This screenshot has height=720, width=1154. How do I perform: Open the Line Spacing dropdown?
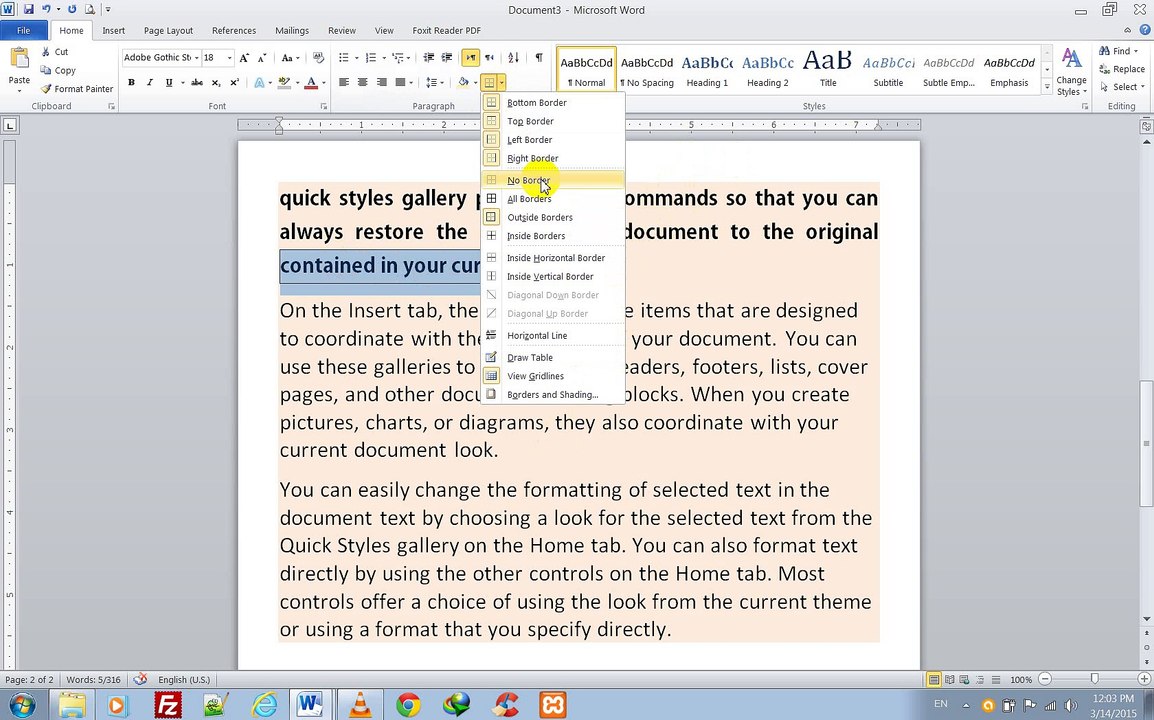coord(434,82)
